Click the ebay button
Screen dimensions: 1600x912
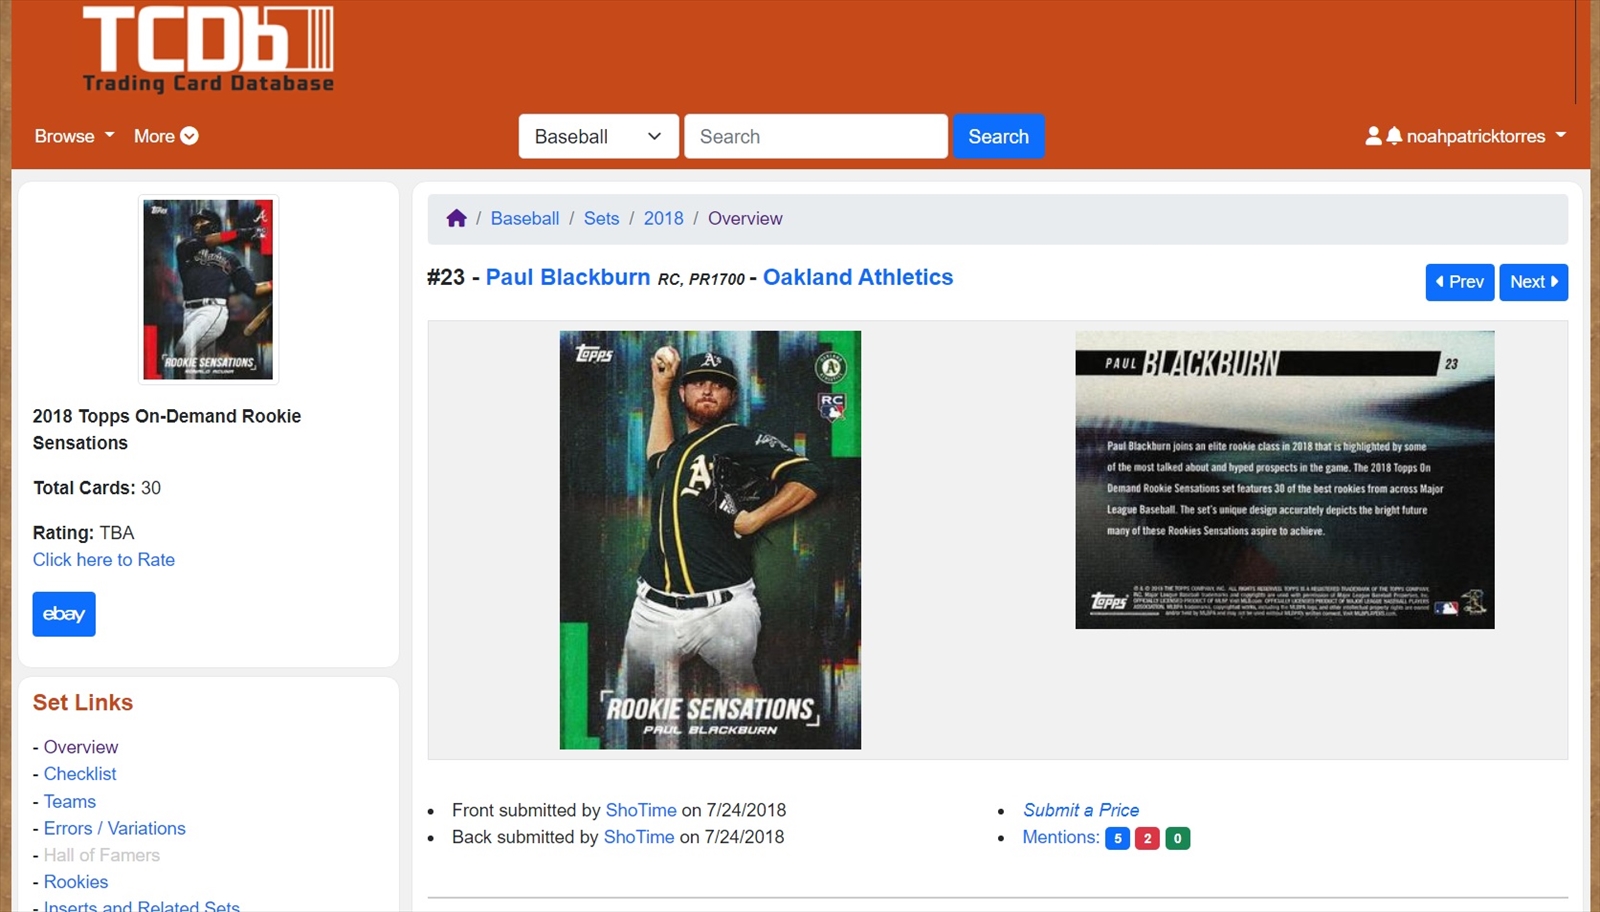(64, 614)
